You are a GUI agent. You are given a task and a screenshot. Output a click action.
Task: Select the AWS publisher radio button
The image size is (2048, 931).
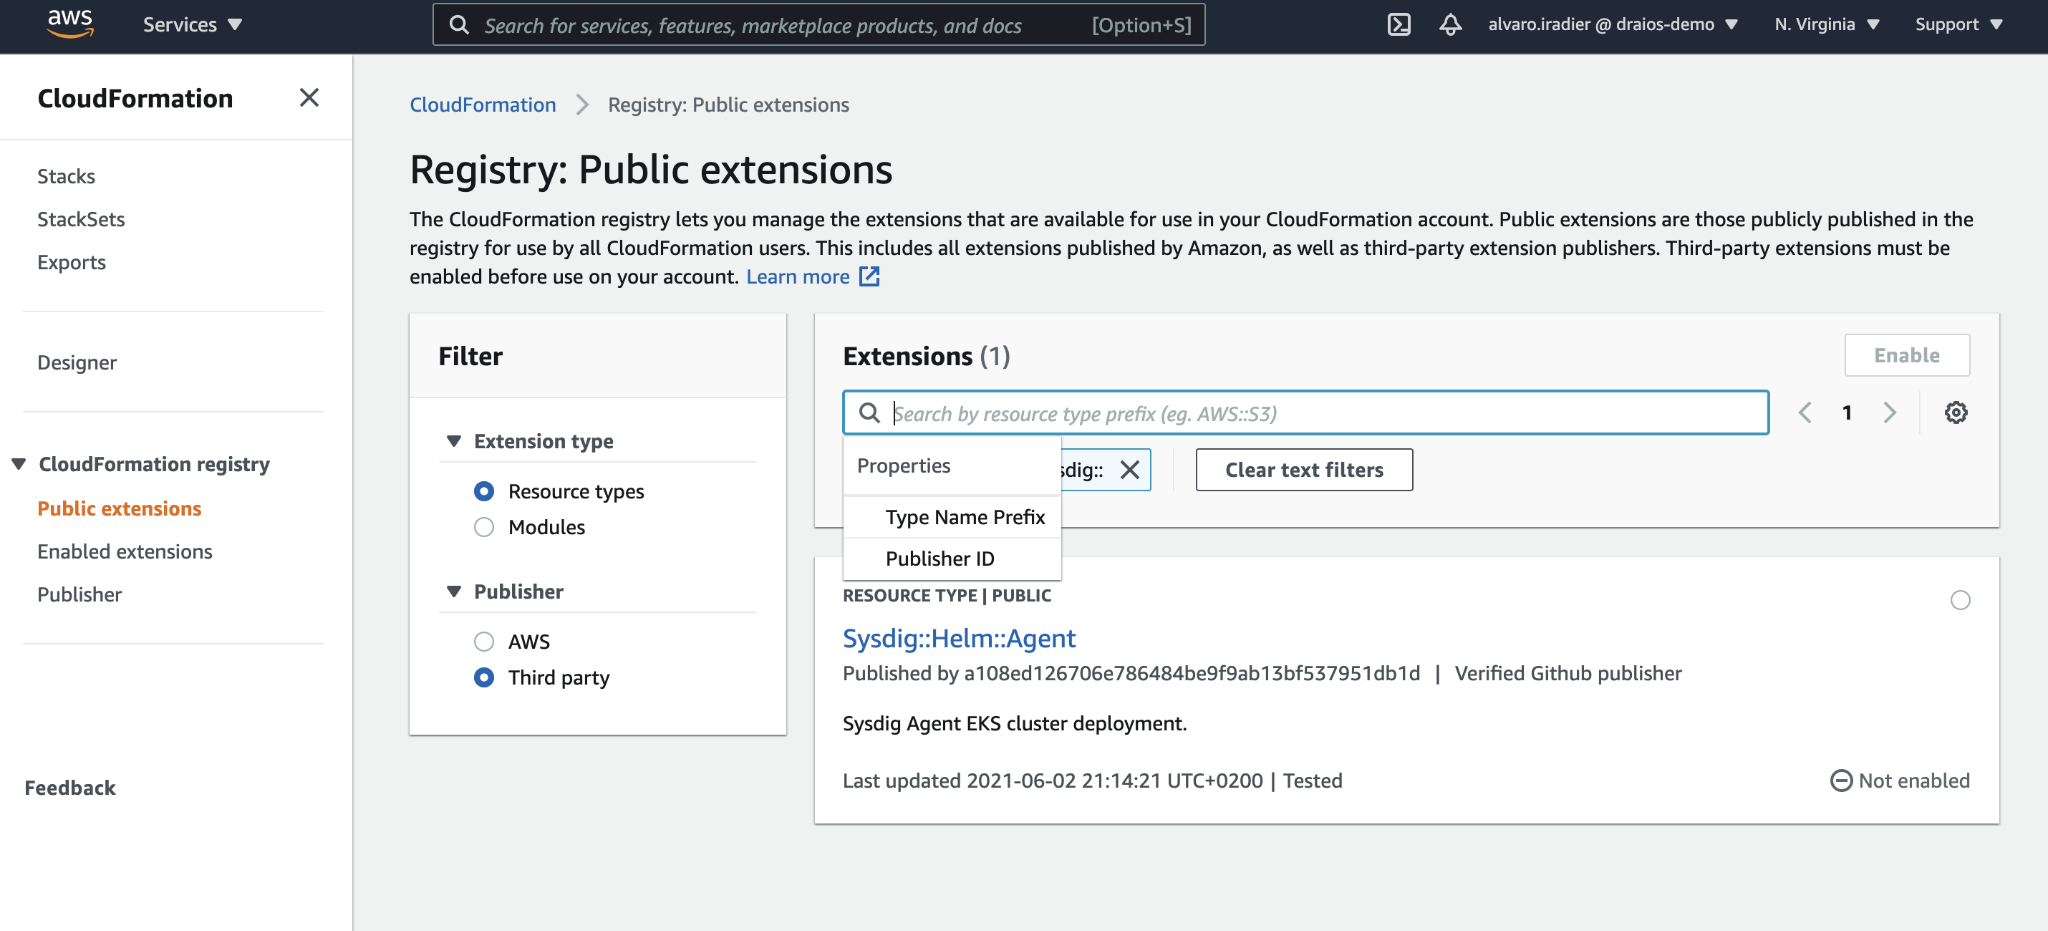tap(484, 641)
